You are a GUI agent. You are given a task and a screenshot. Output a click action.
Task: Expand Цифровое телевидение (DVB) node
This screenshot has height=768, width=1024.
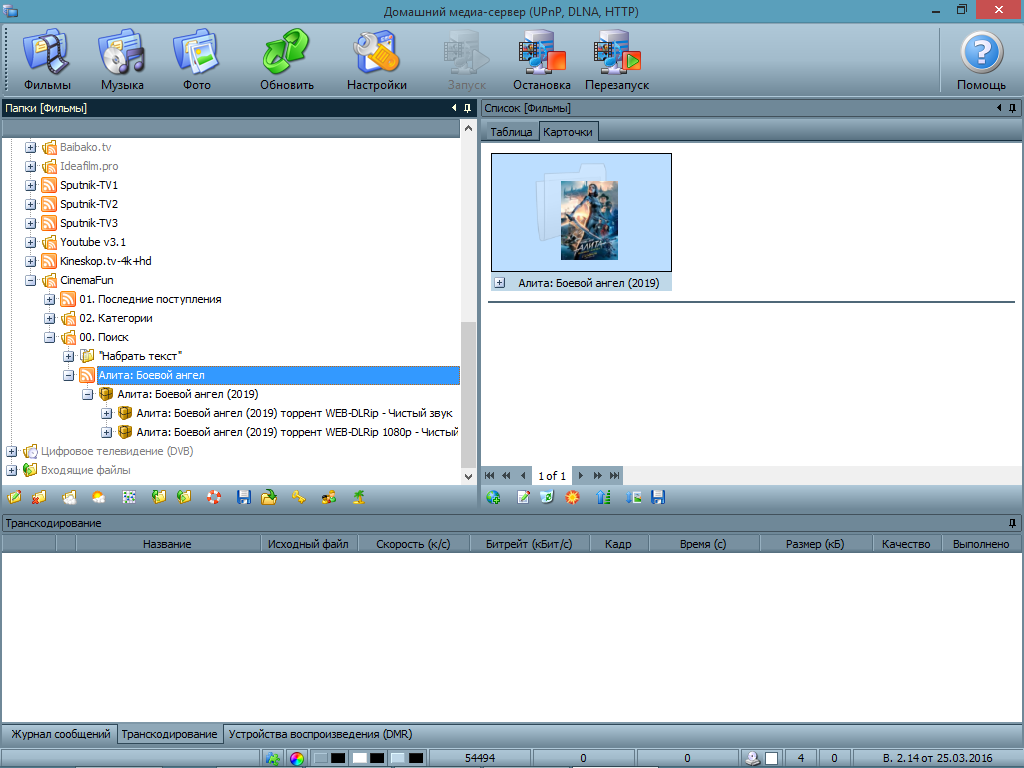coord(12,452)
